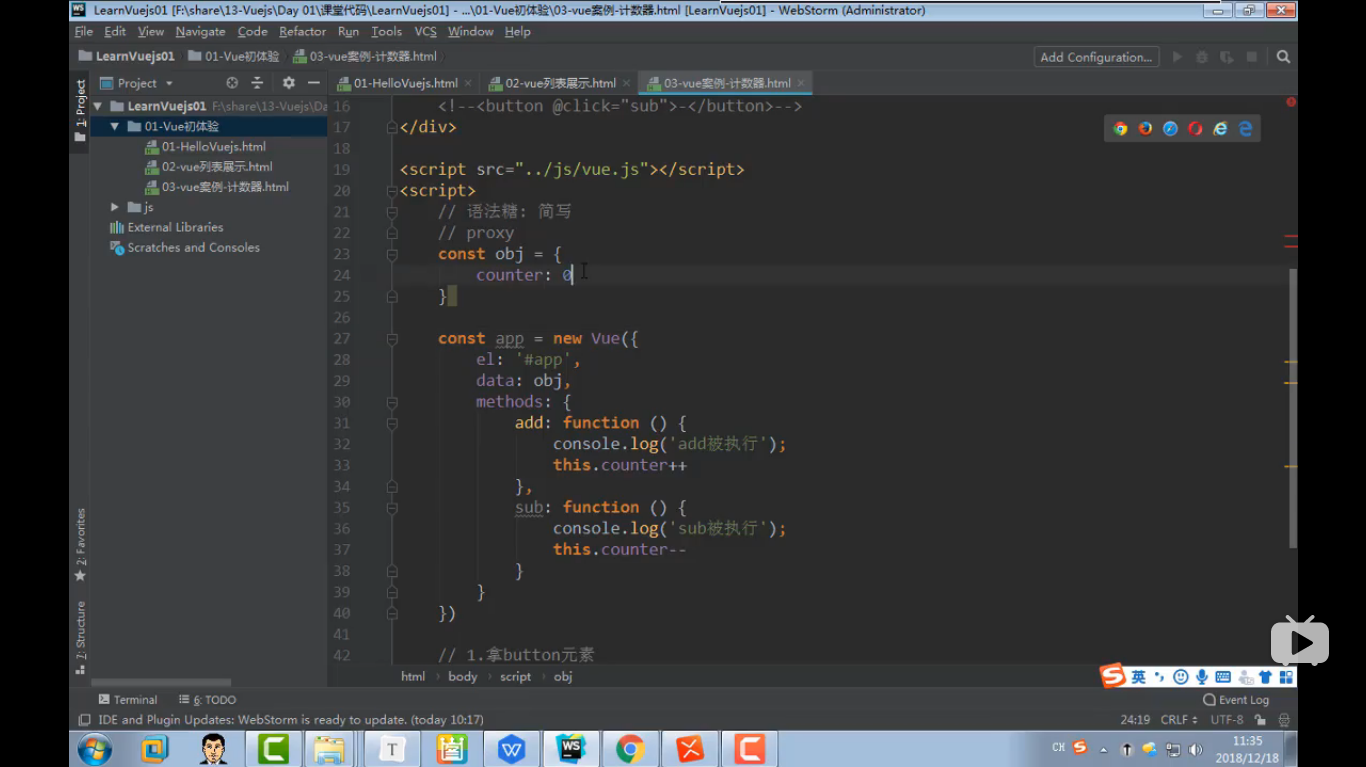Screen dimensions: 1366x767
Task: Click the tool windows quick access icon in status bar
Action: 85,720
